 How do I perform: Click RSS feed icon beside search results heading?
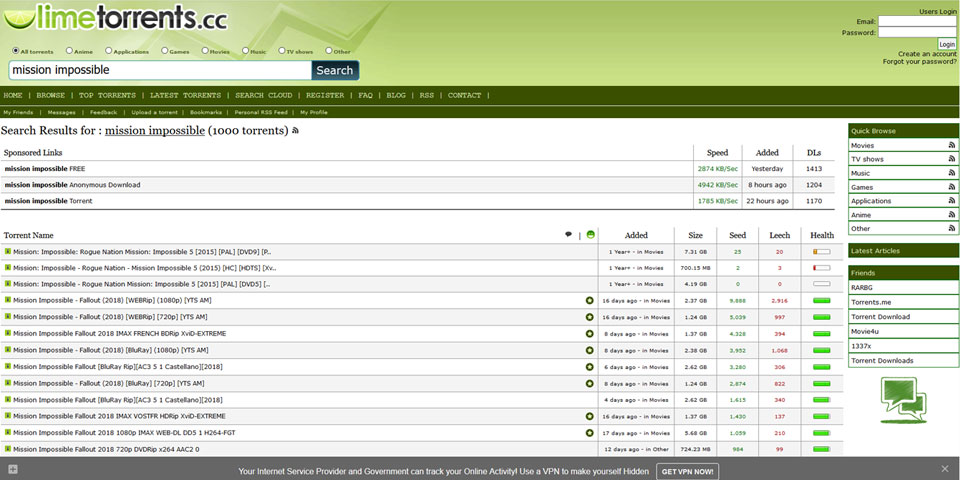(x=295, y=131)
